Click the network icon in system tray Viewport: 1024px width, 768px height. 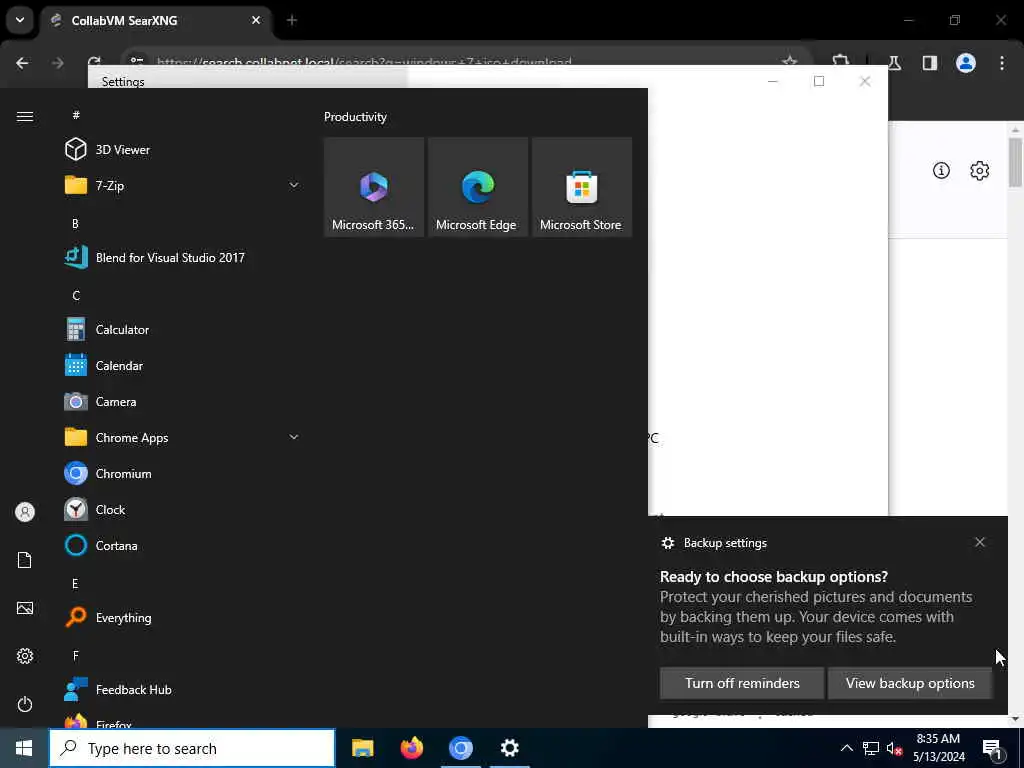tap(871, 748)
